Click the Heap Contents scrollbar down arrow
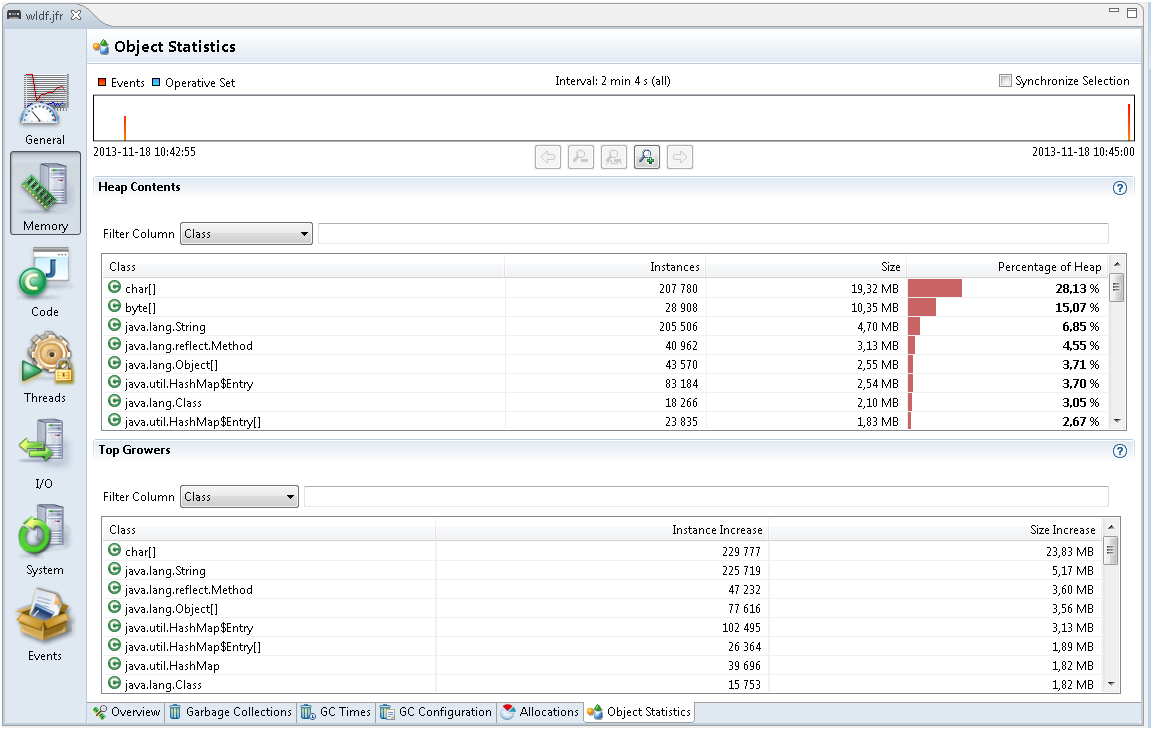1153x730 pixels. 1117,423
